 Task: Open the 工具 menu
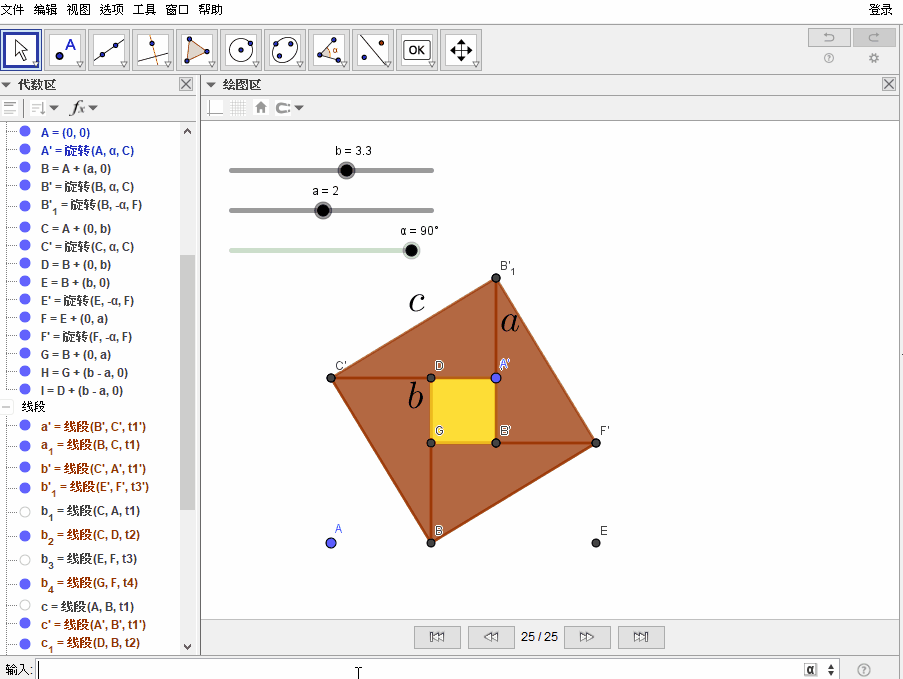(x=144, y=9)
